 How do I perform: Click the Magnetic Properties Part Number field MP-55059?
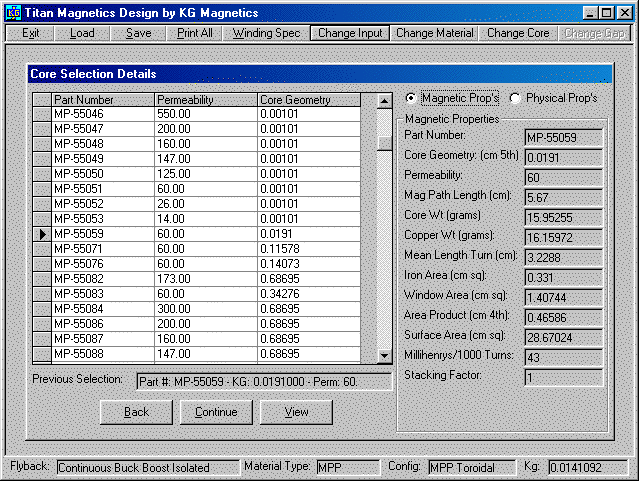click(x=564, y=138)
